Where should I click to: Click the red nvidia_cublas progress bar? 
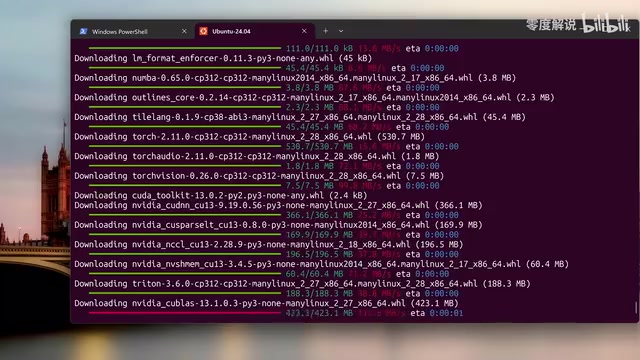coord(185,313)
